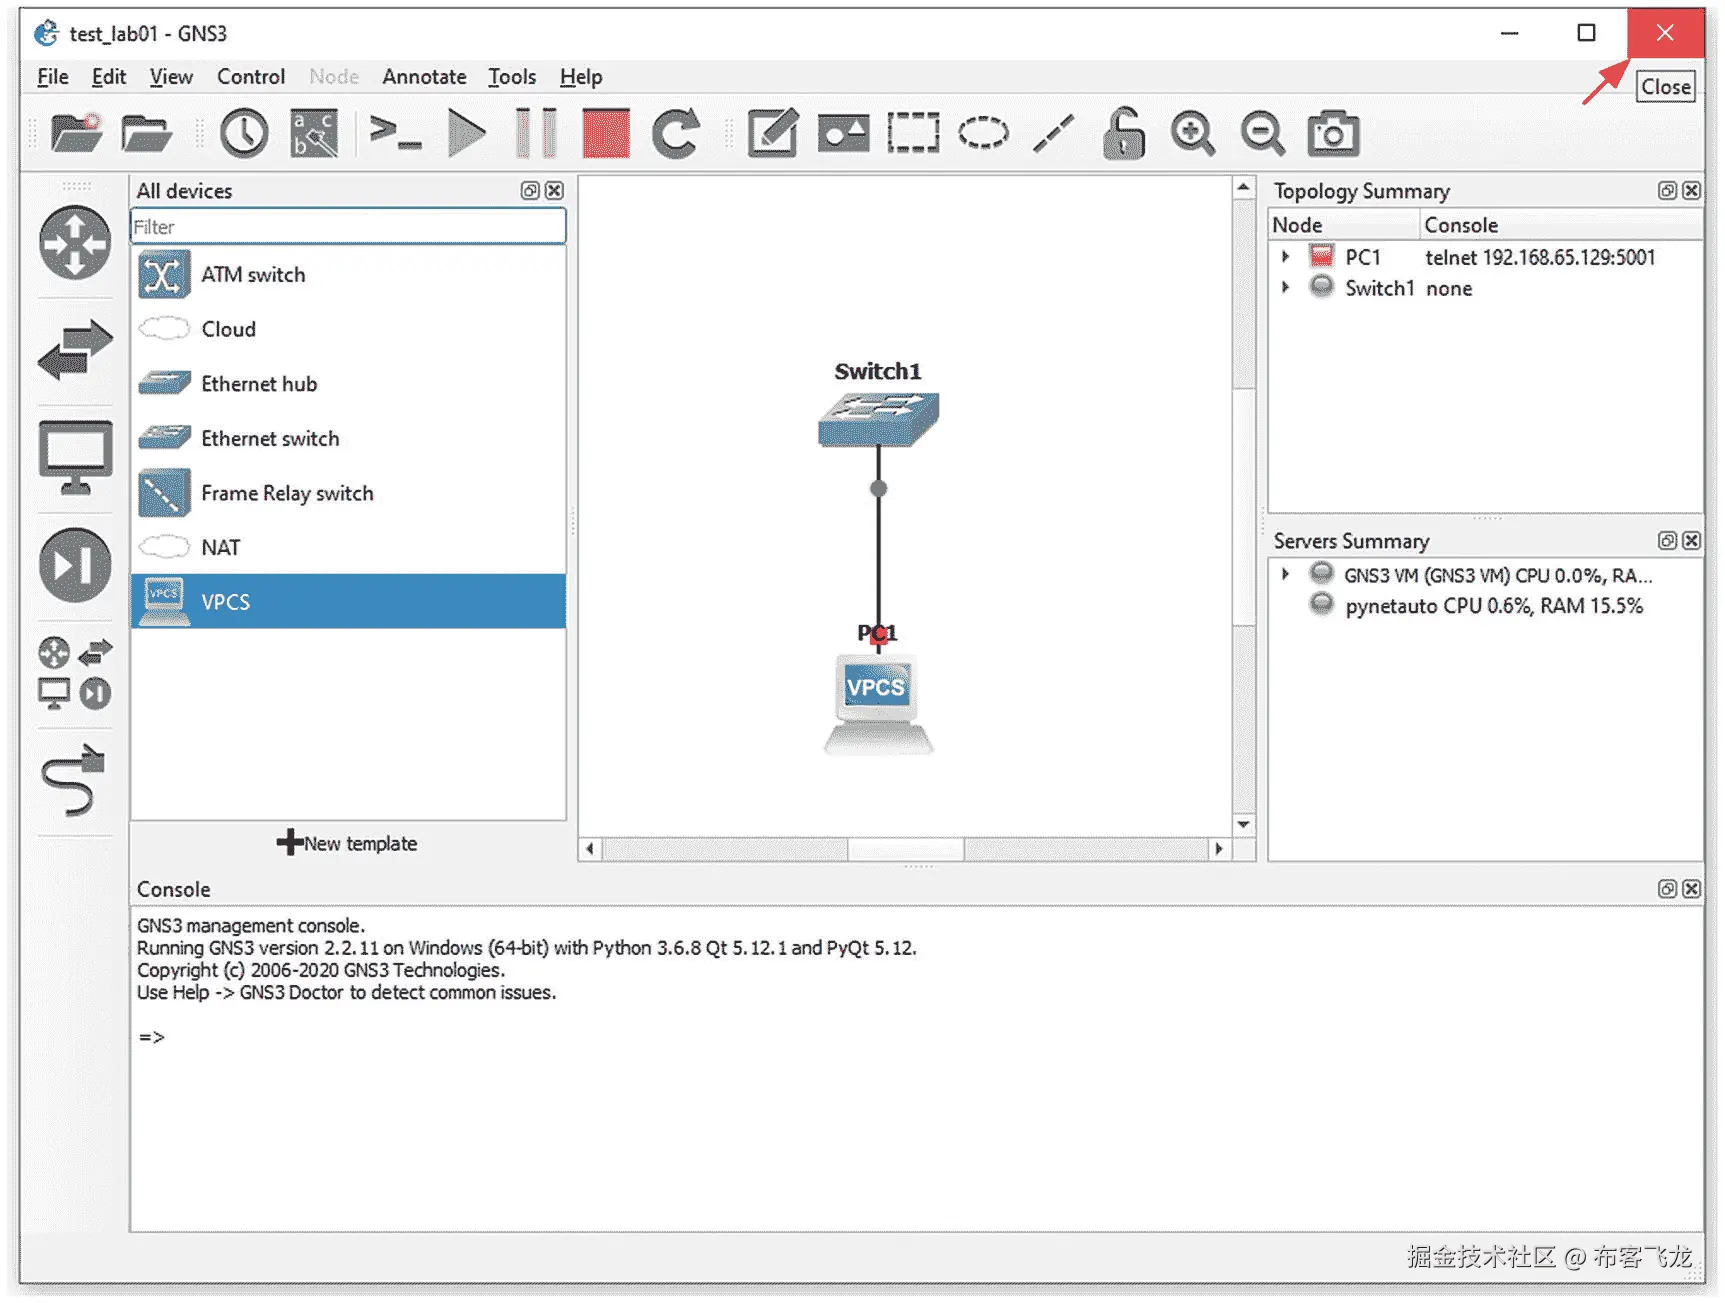The image size is (1725, 1303).
Task: Select VPCS in the device list
Action: 348,602
